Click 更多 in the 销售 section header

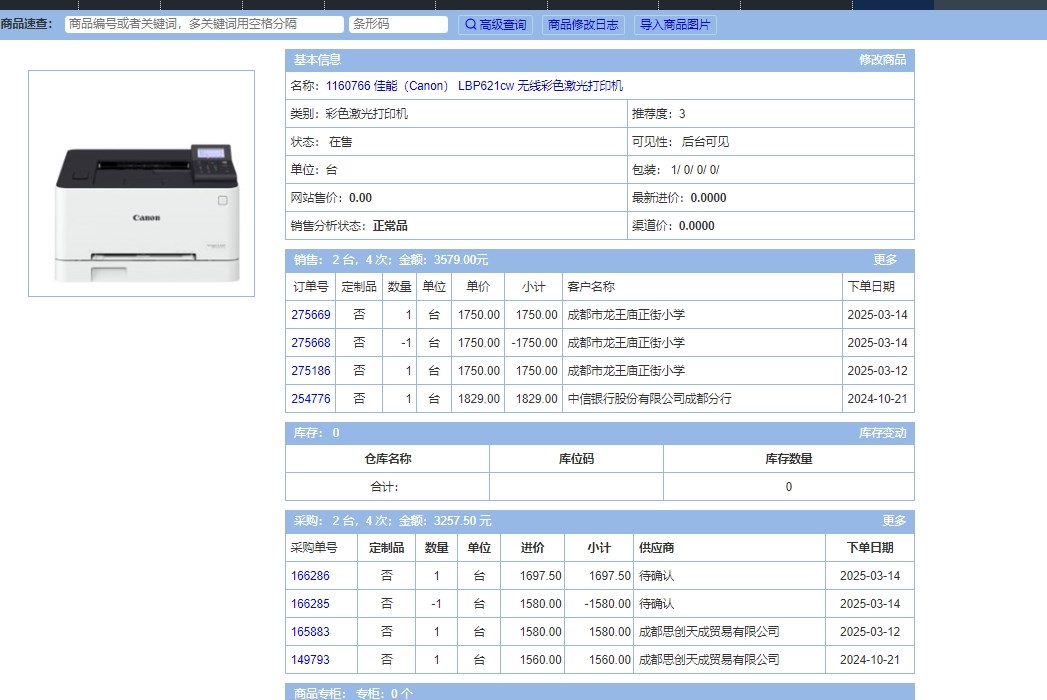(885, 260)
